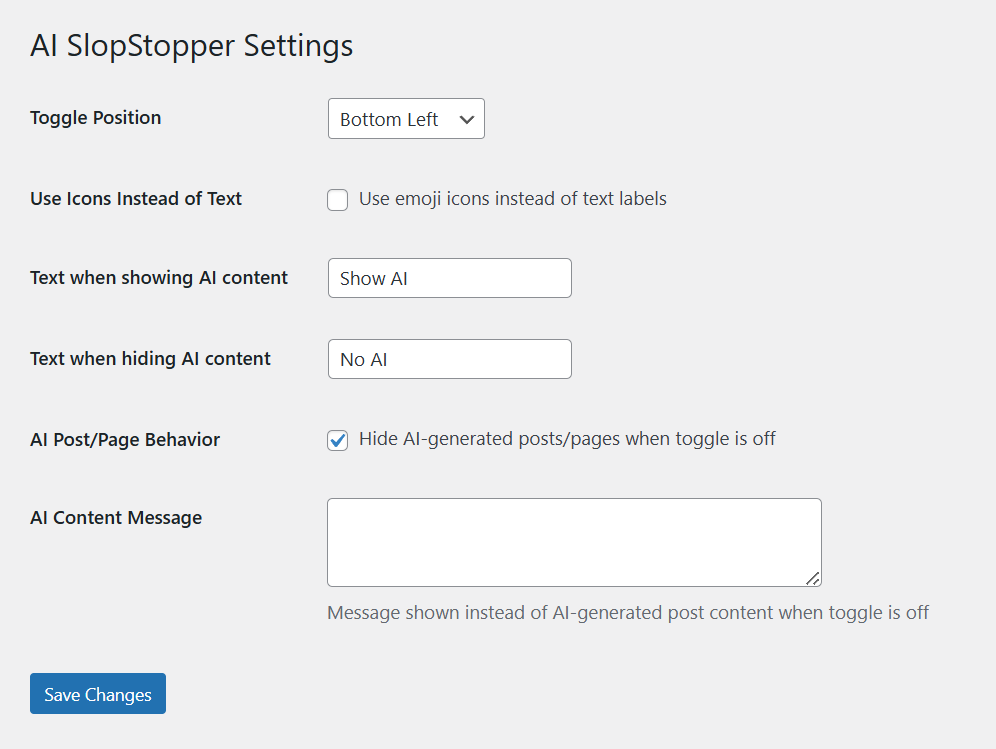
Task: Click the 'Use emoji icons instead of text labels' label
Action: pos(512,199)
